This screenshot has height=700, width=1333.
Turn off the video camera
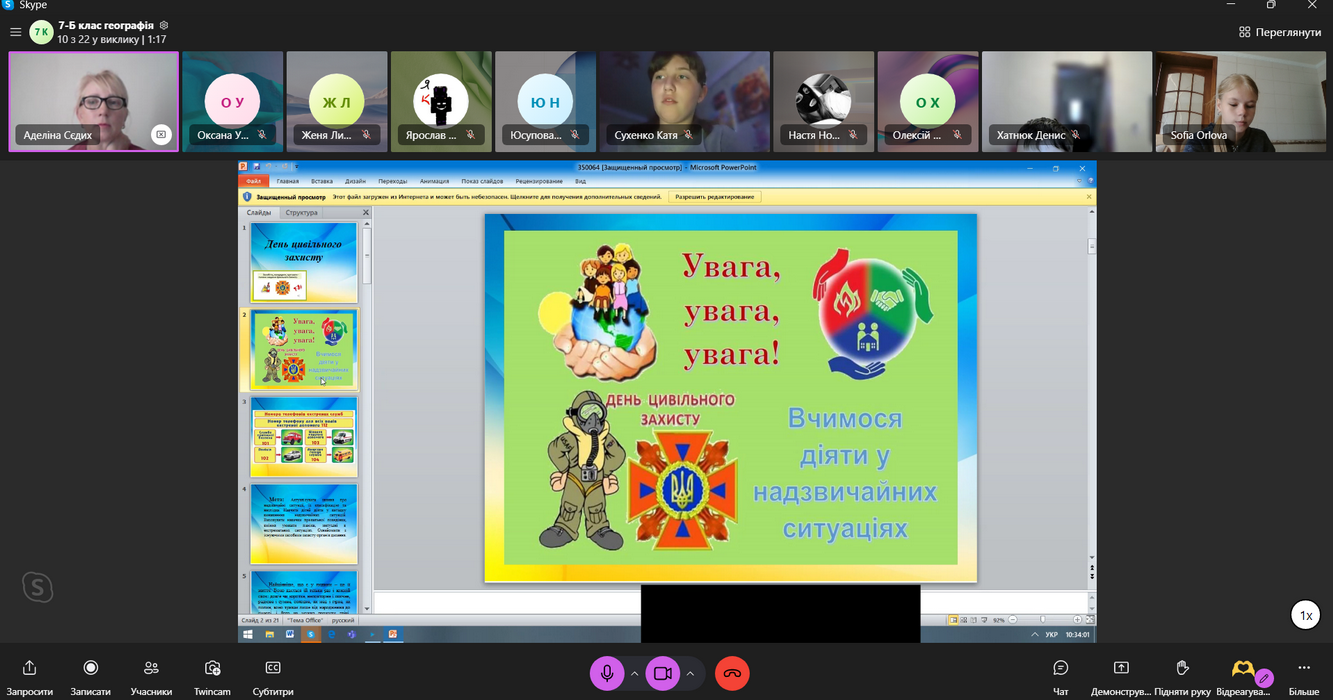coord(662,674)
